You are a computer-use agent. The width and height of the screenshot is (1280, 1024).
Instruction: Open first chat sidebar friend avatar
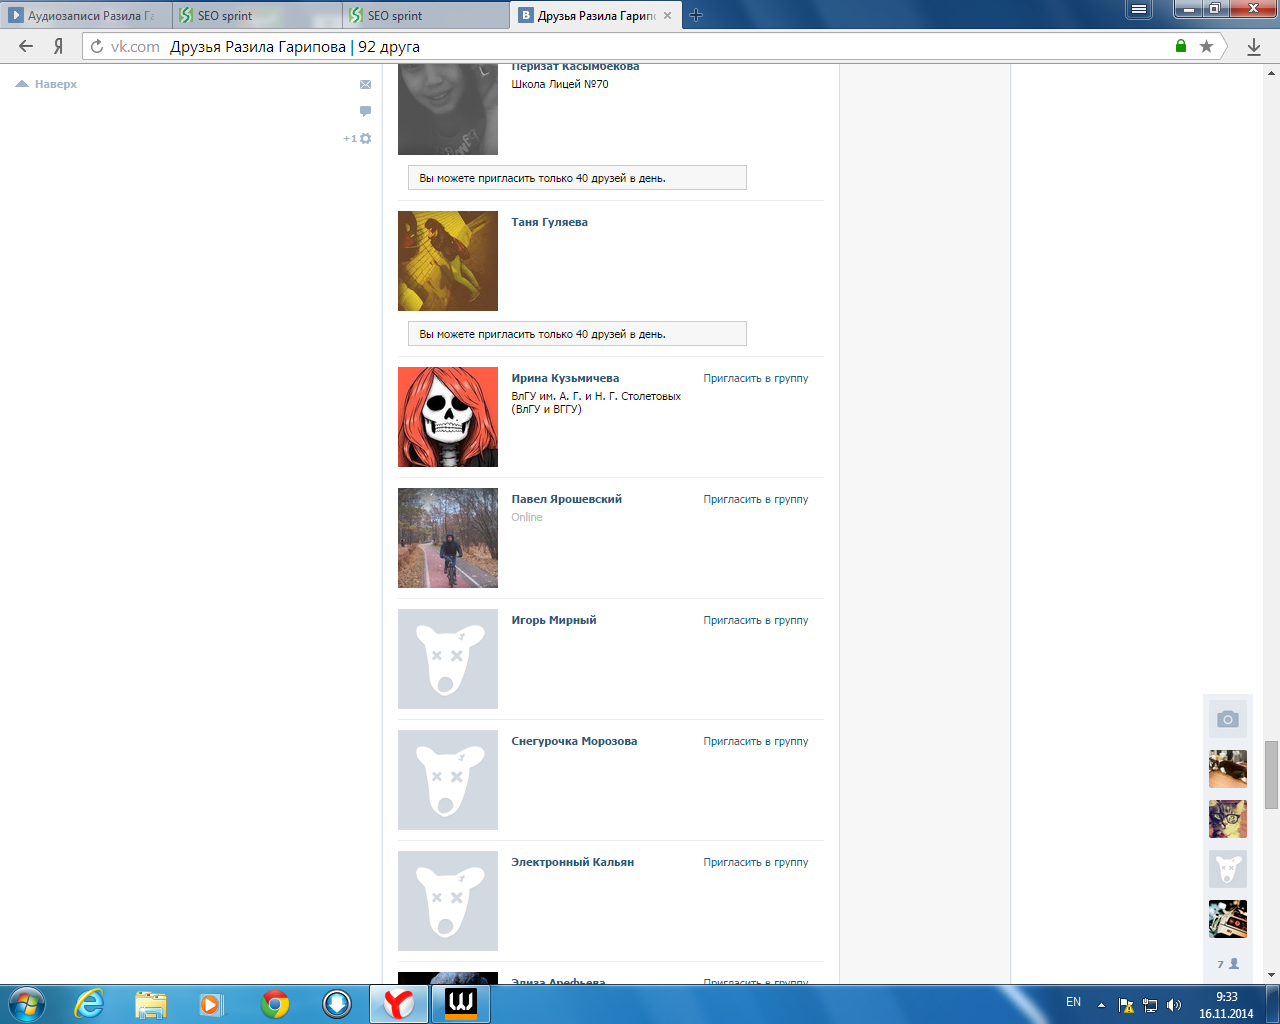point(1228,769)
